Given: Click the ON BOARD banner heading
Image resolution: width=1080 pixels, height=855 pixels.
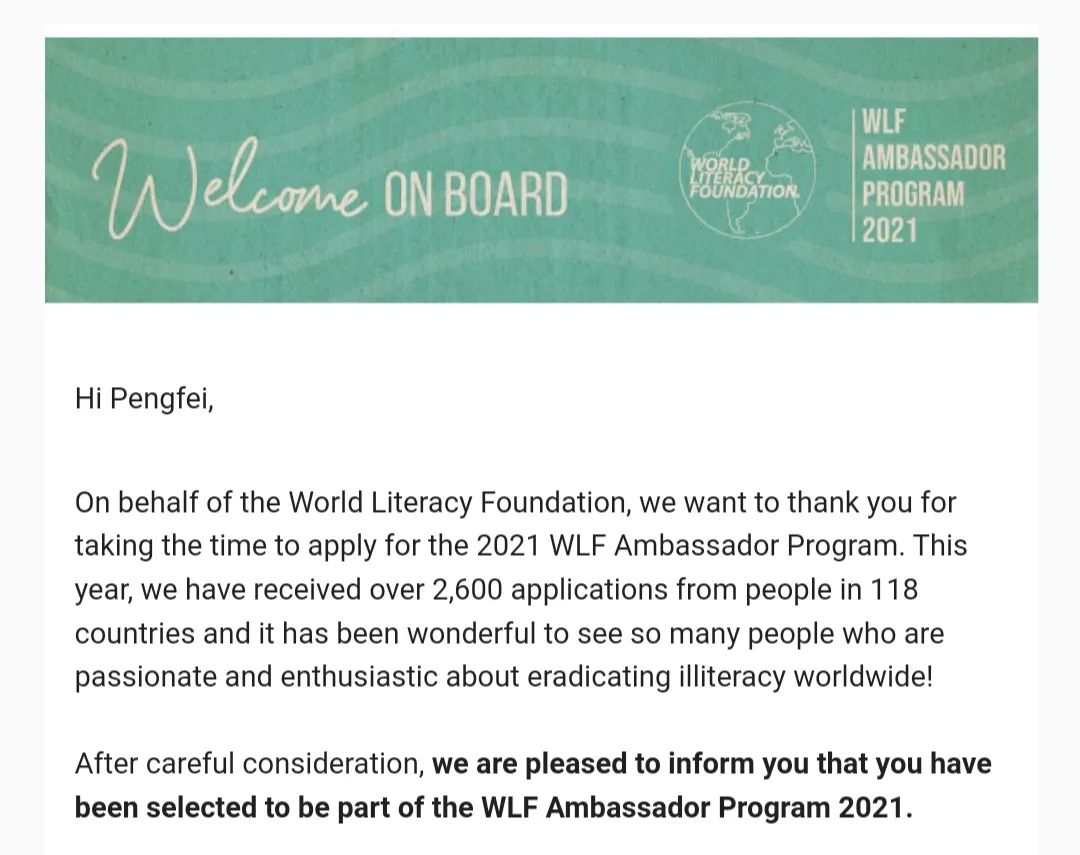Looking at the screenshot, I should coord(475,194).
